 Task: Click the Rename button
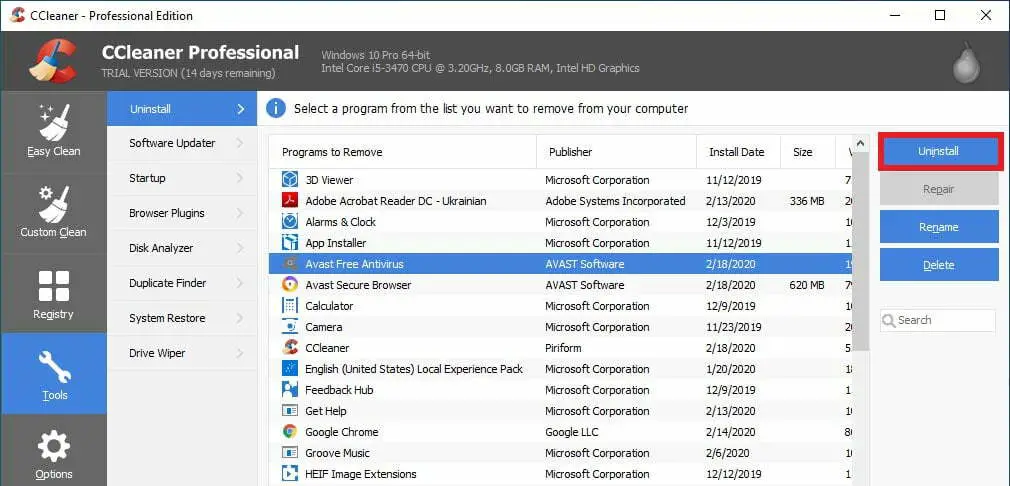[x=939, y=227]
